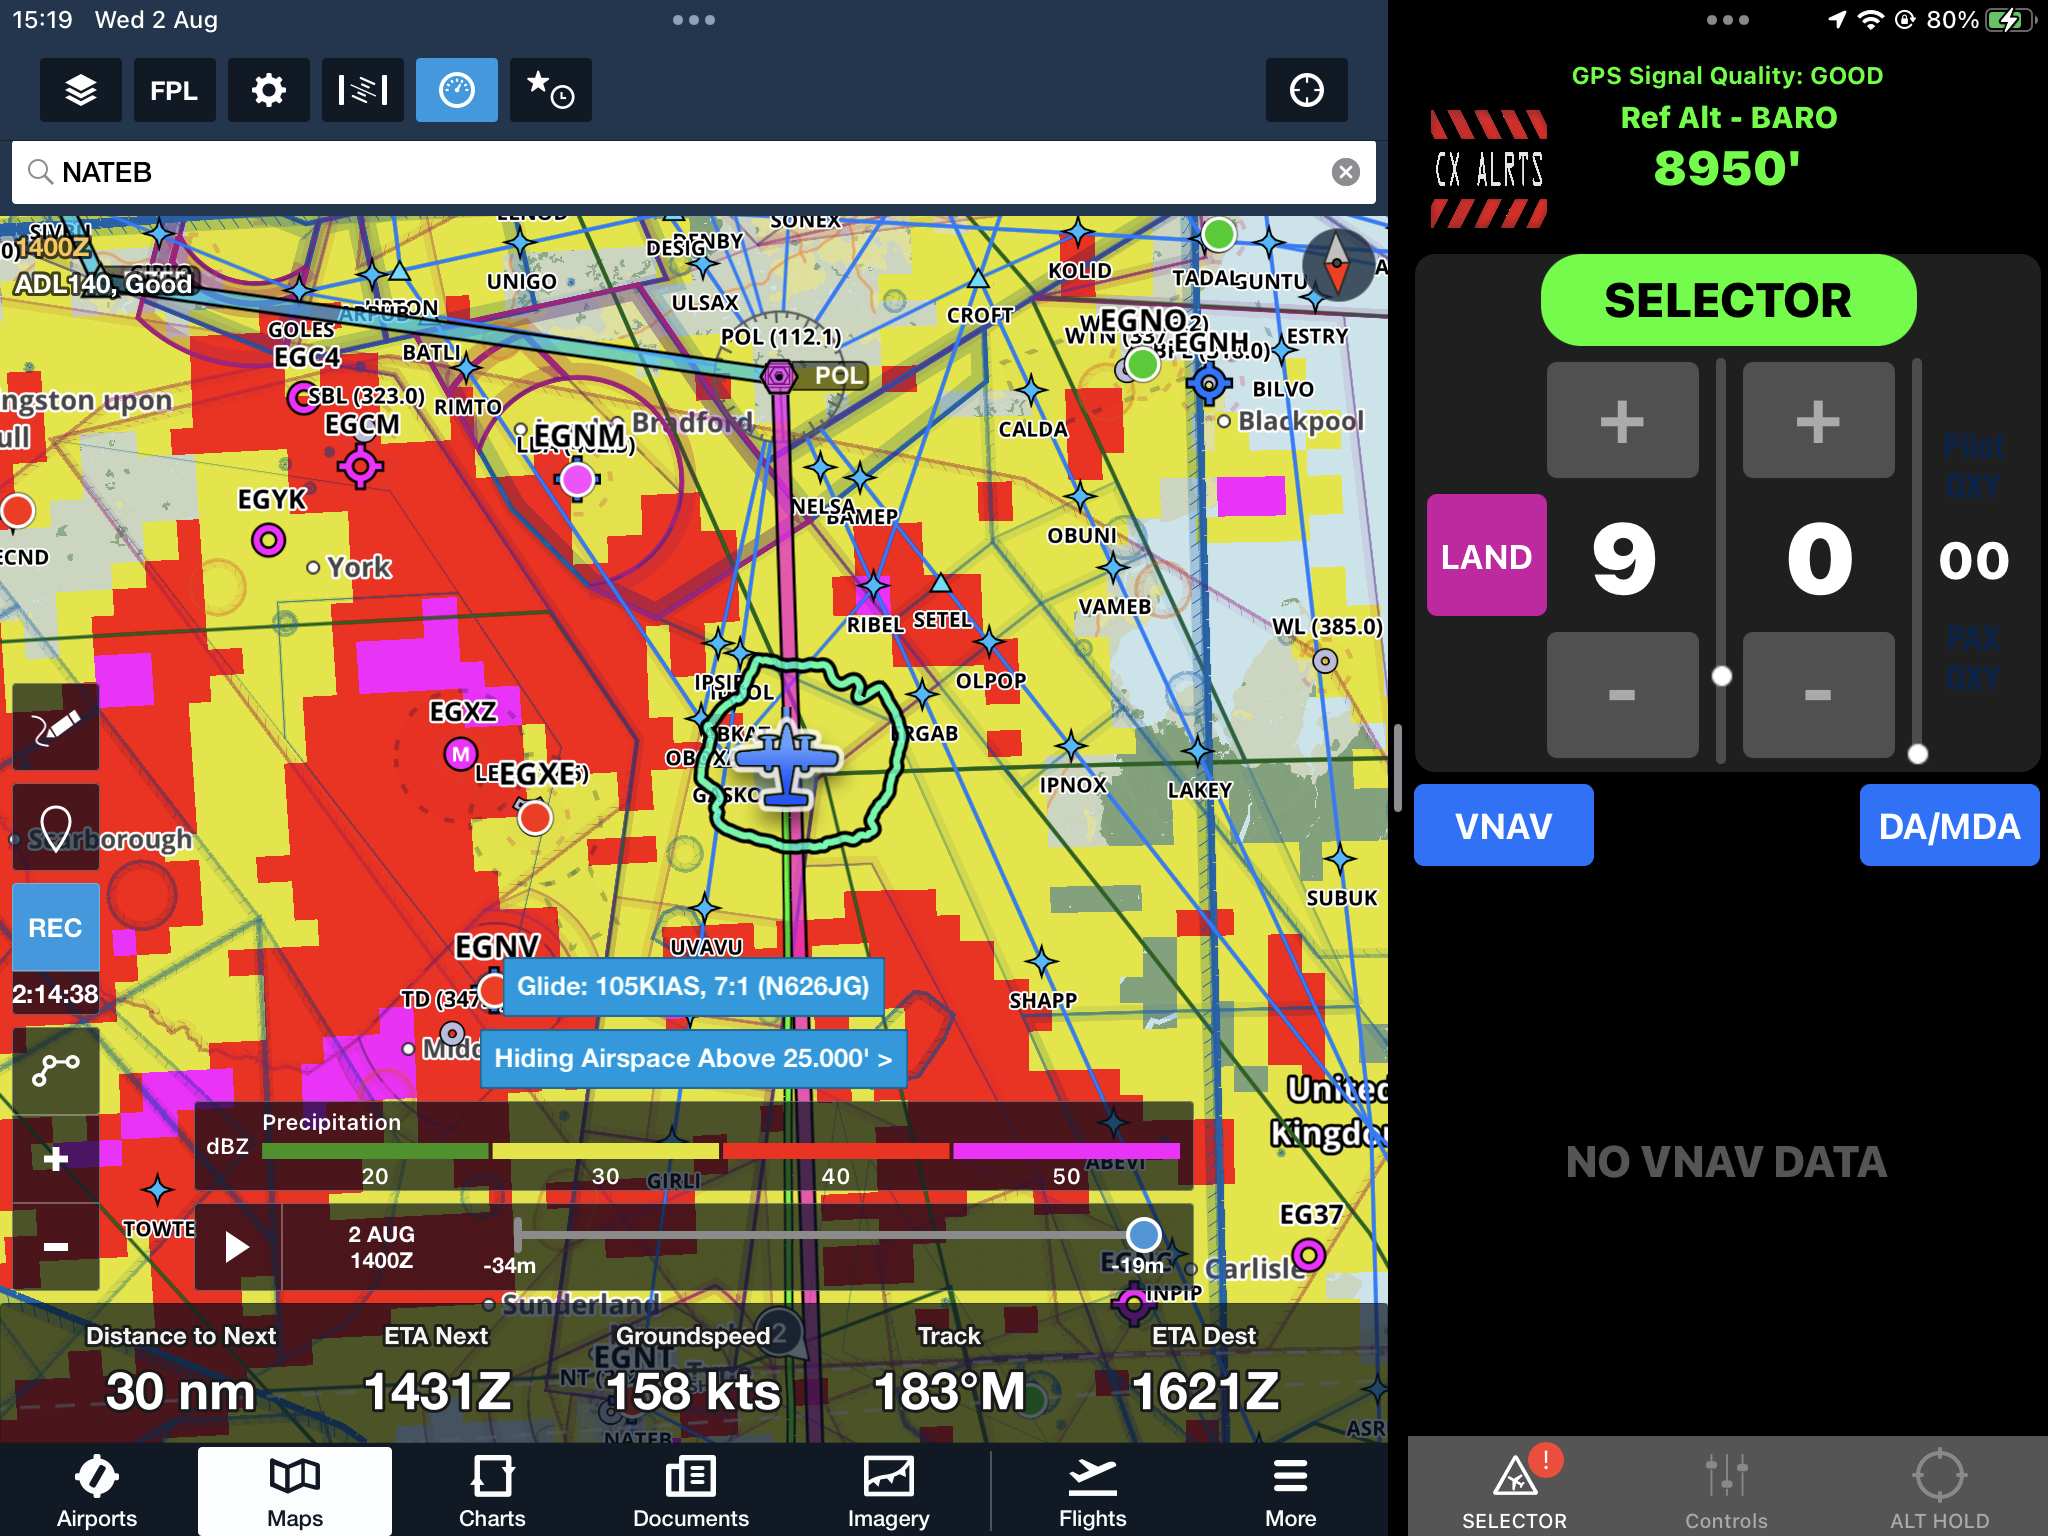
Task: Tap the Groundspeed instrument field
Action: coord(693,1372)
